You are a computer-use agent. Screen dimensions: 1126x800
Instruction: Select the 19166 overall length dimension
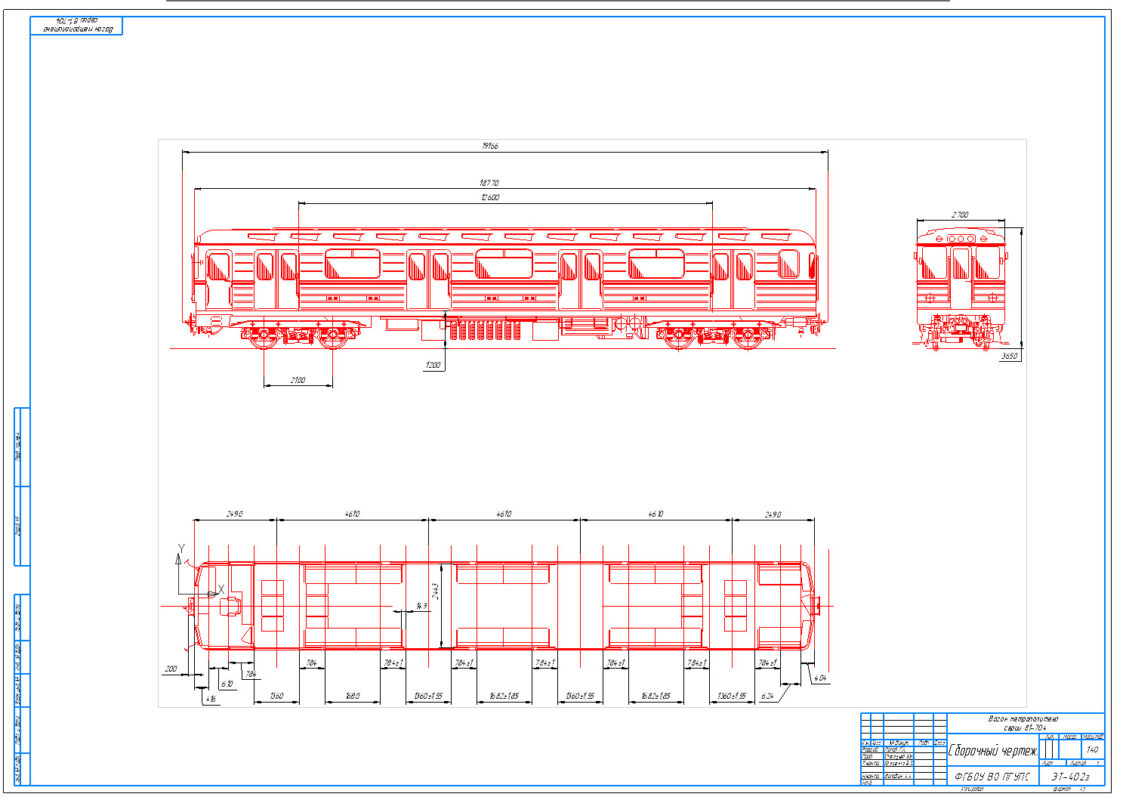tap(490, 146)
